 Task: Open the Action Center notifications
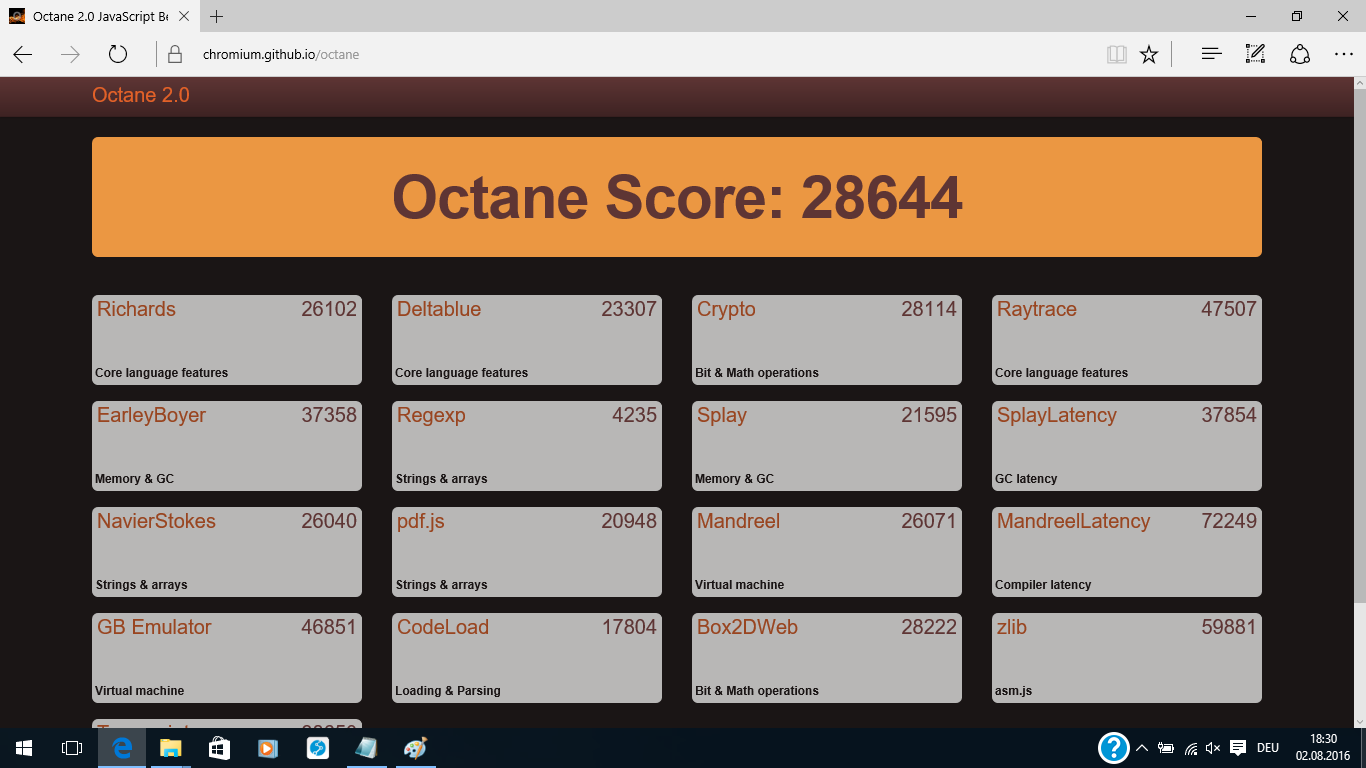[x=1238, y=748]
